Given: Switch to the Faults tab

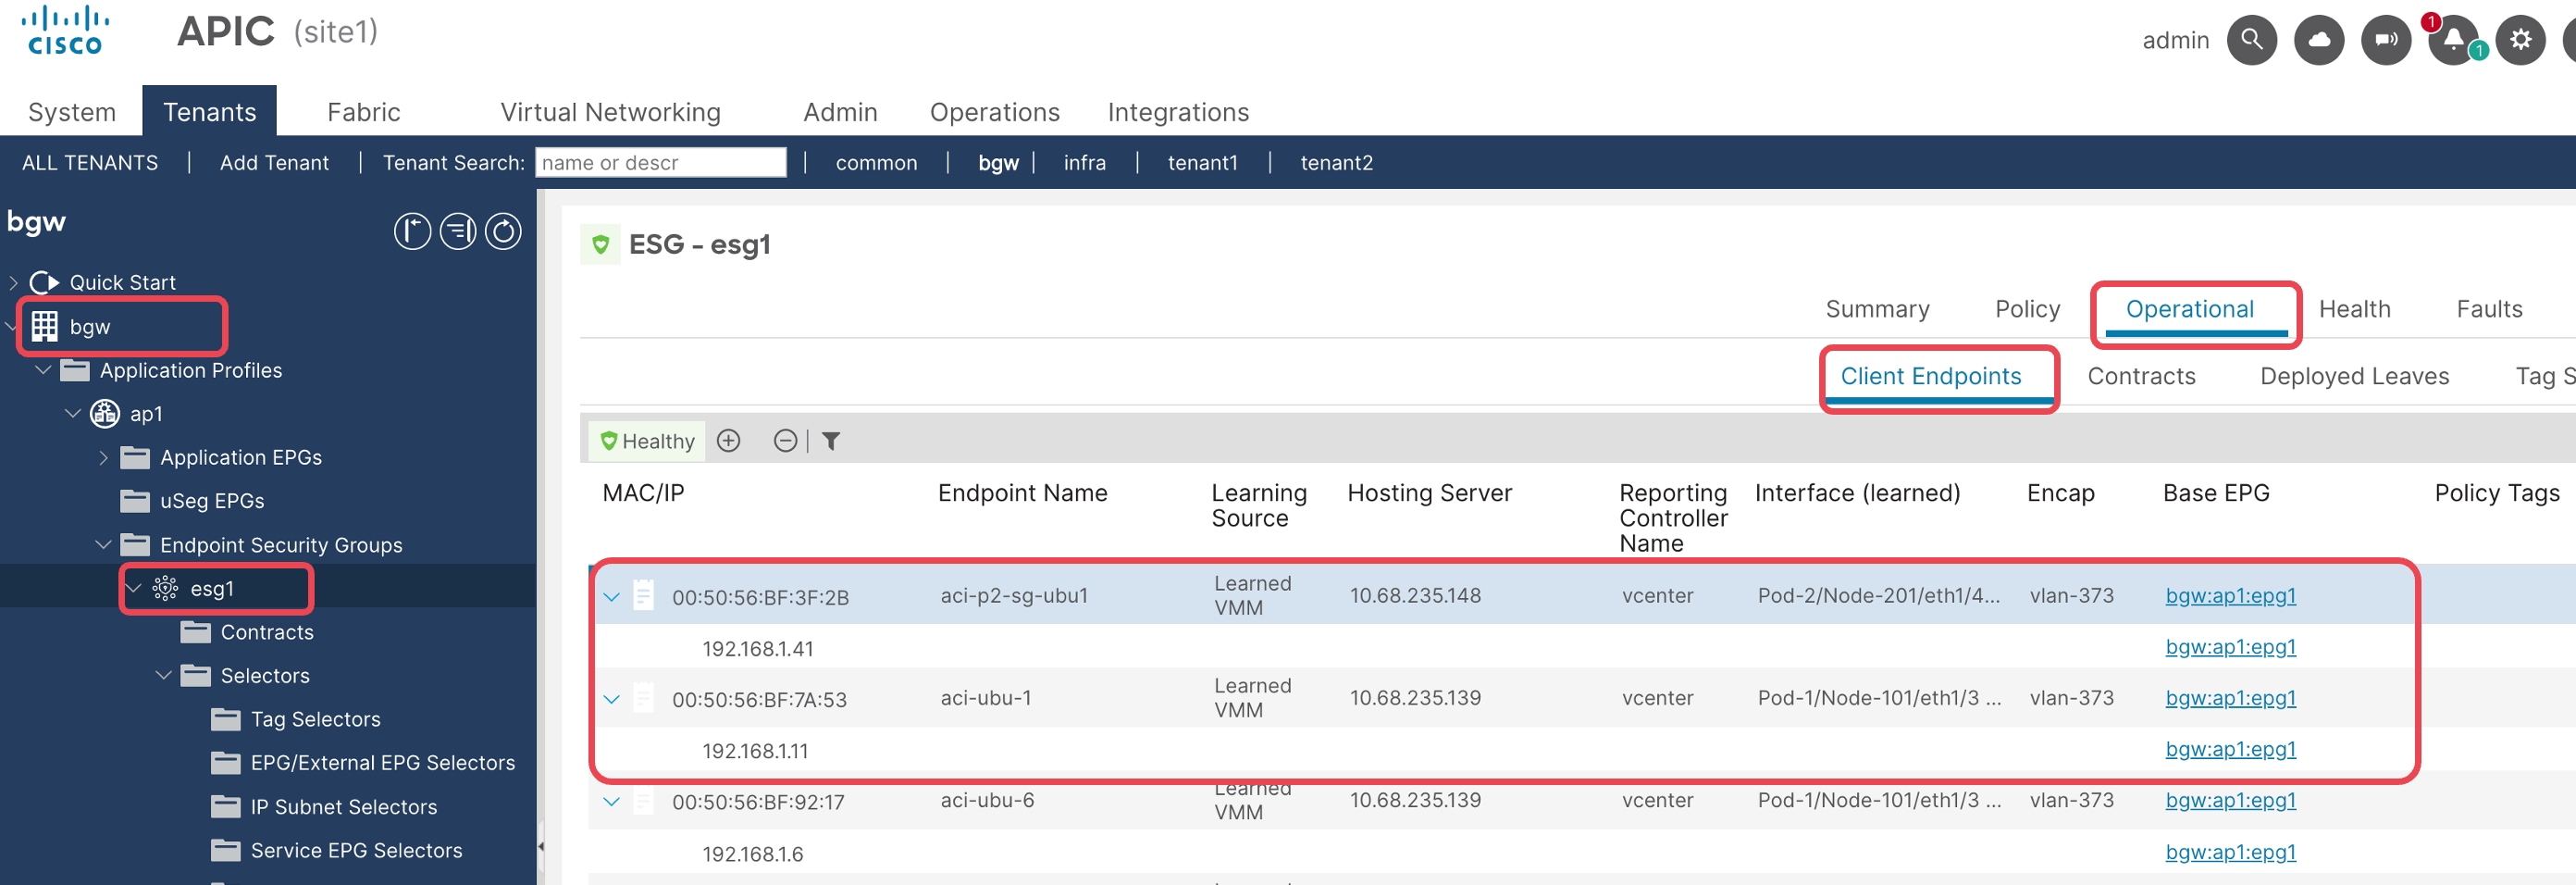Looking at the screenshot, I should click(2489, 309).
